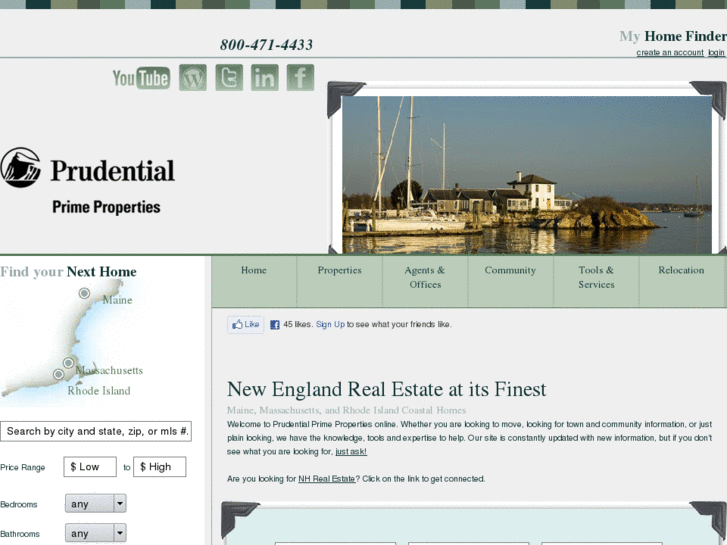Click the Prime Properties logo text

pyautogui.click(x=106, y=207)
